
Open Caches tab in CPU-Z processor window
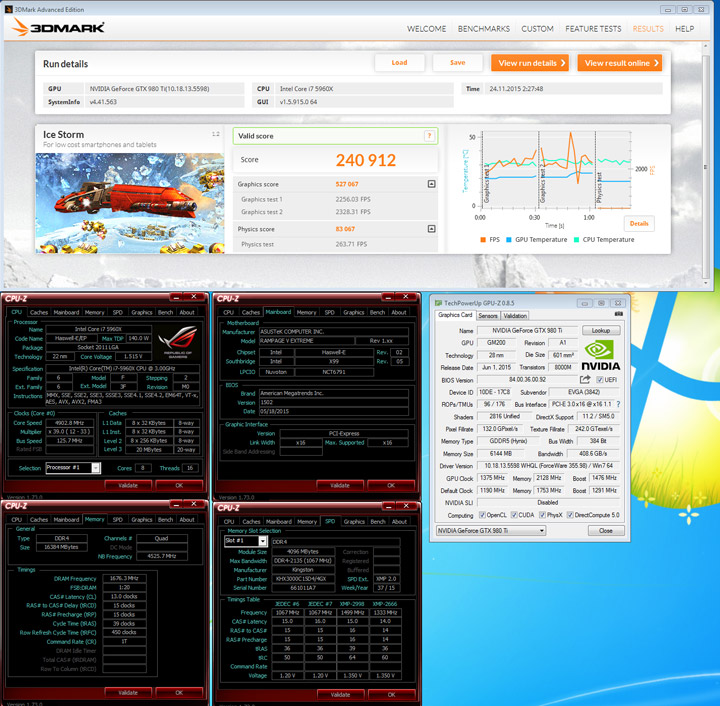pos(39,313)
